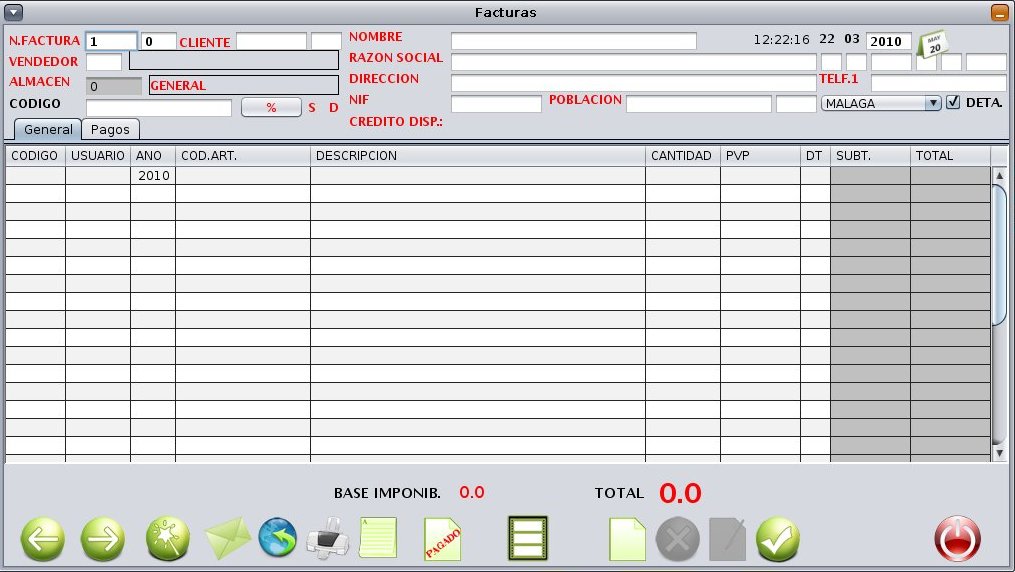Click the D label next to percent
The width and height of the screenshot is (1015, 572).
click(x=333, y=107)
